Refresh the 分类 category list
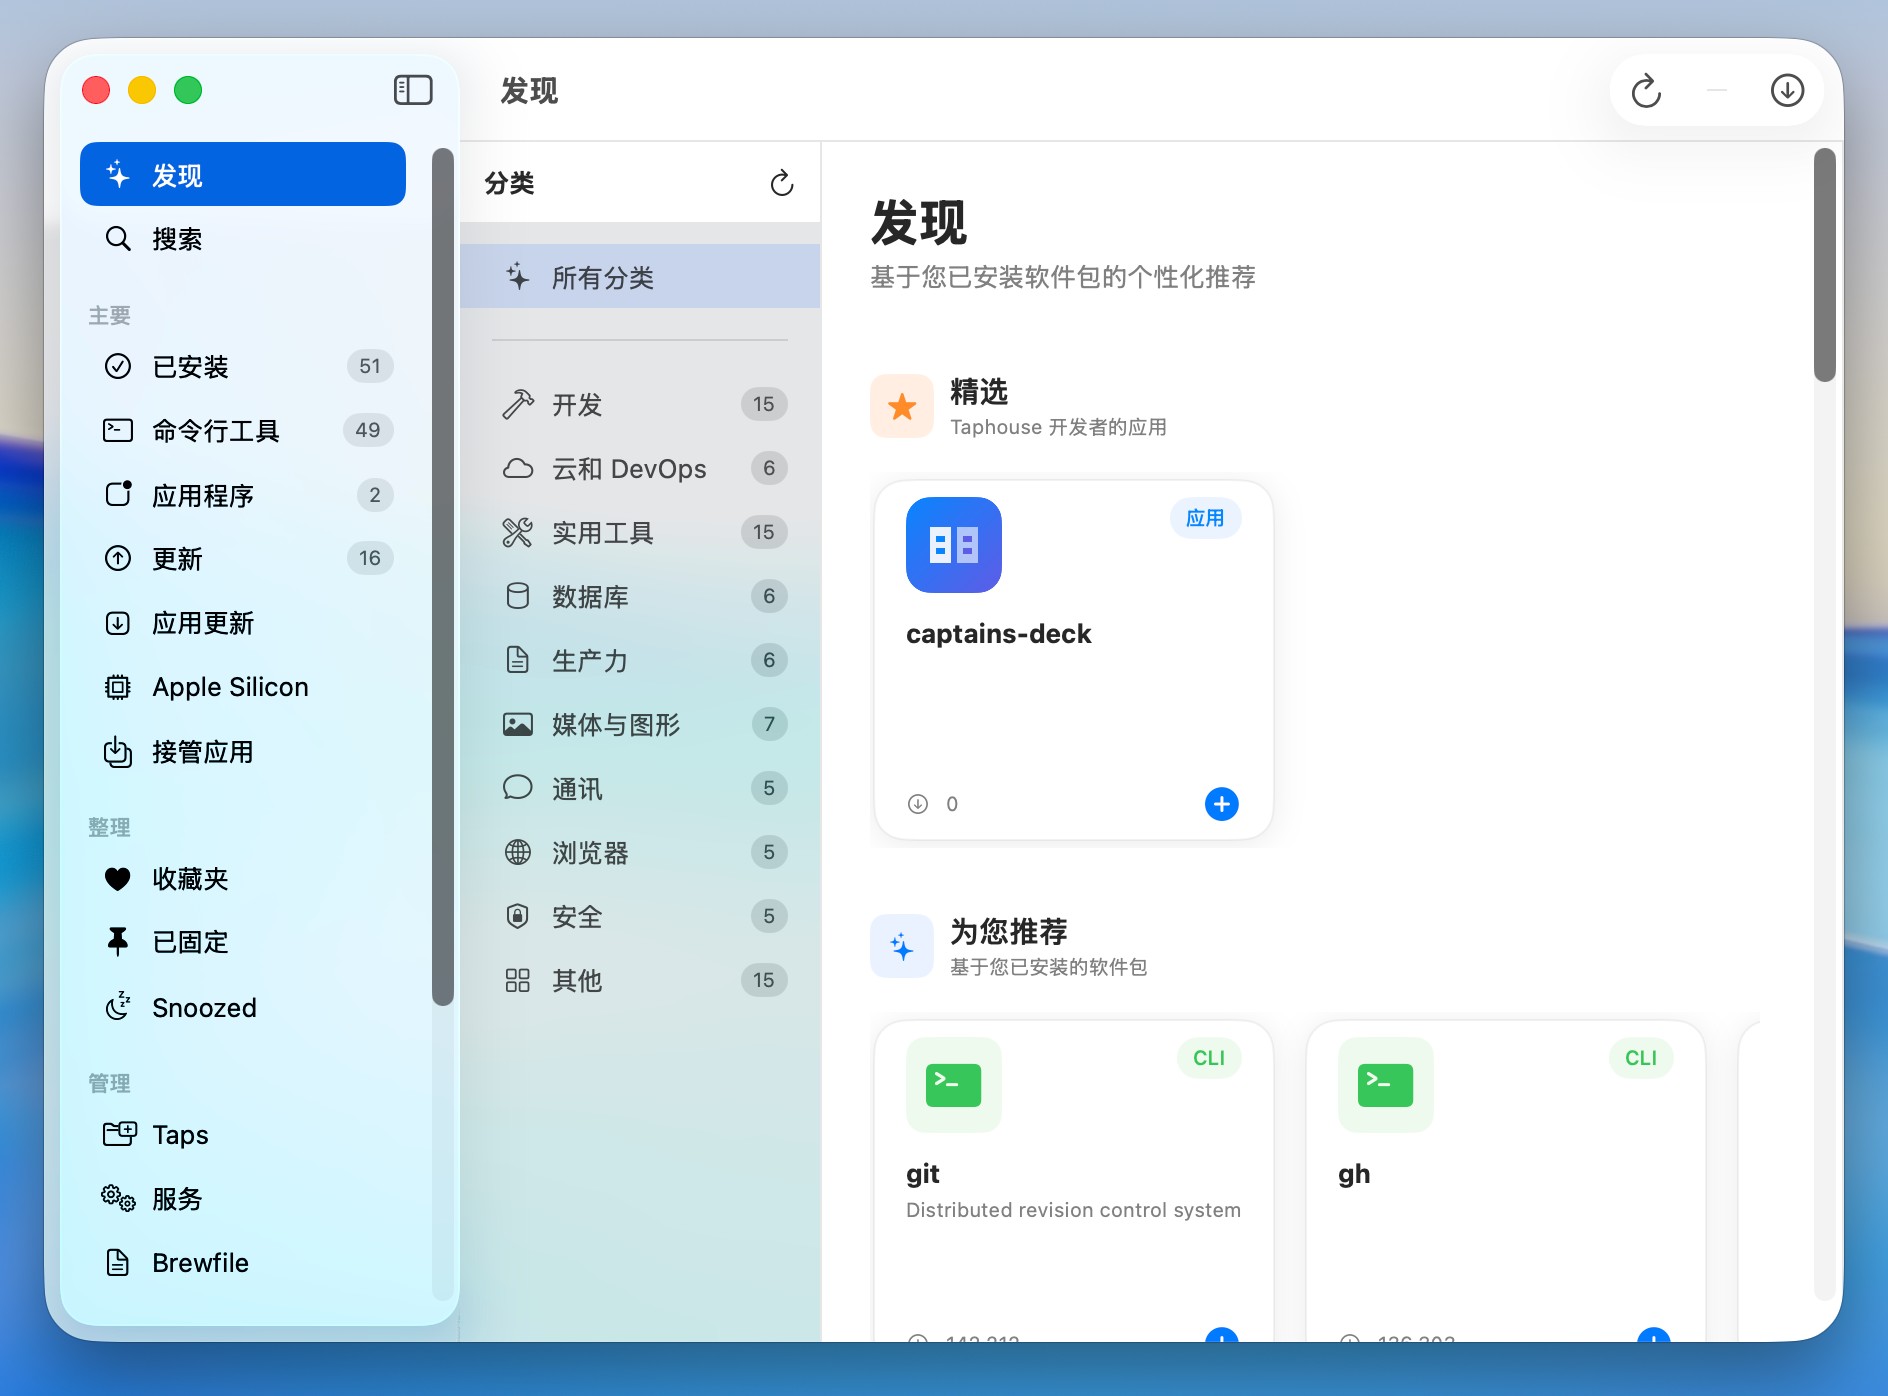 point(781,183)
